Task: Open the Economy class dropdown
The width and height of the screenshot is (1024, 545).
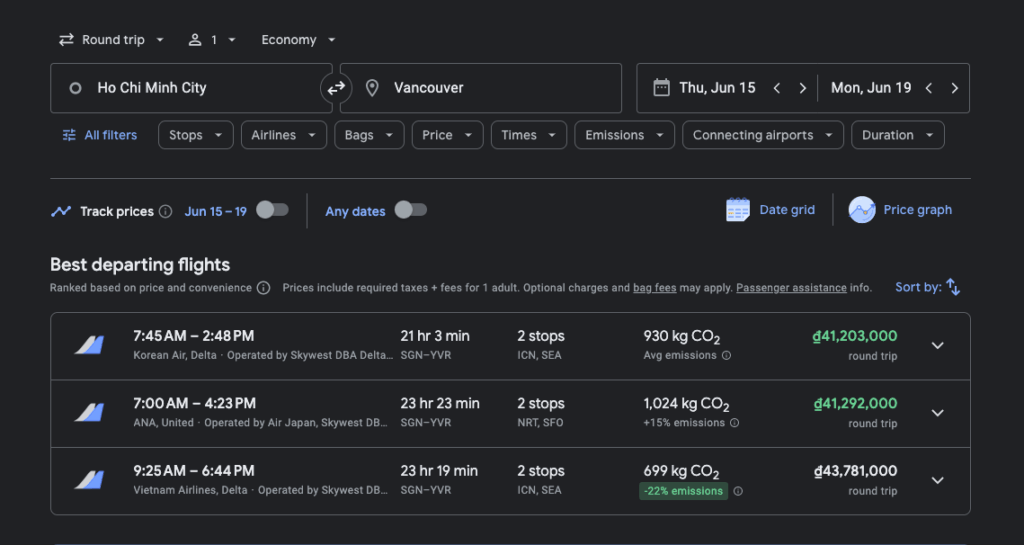Action: click(x=298, y=40)
